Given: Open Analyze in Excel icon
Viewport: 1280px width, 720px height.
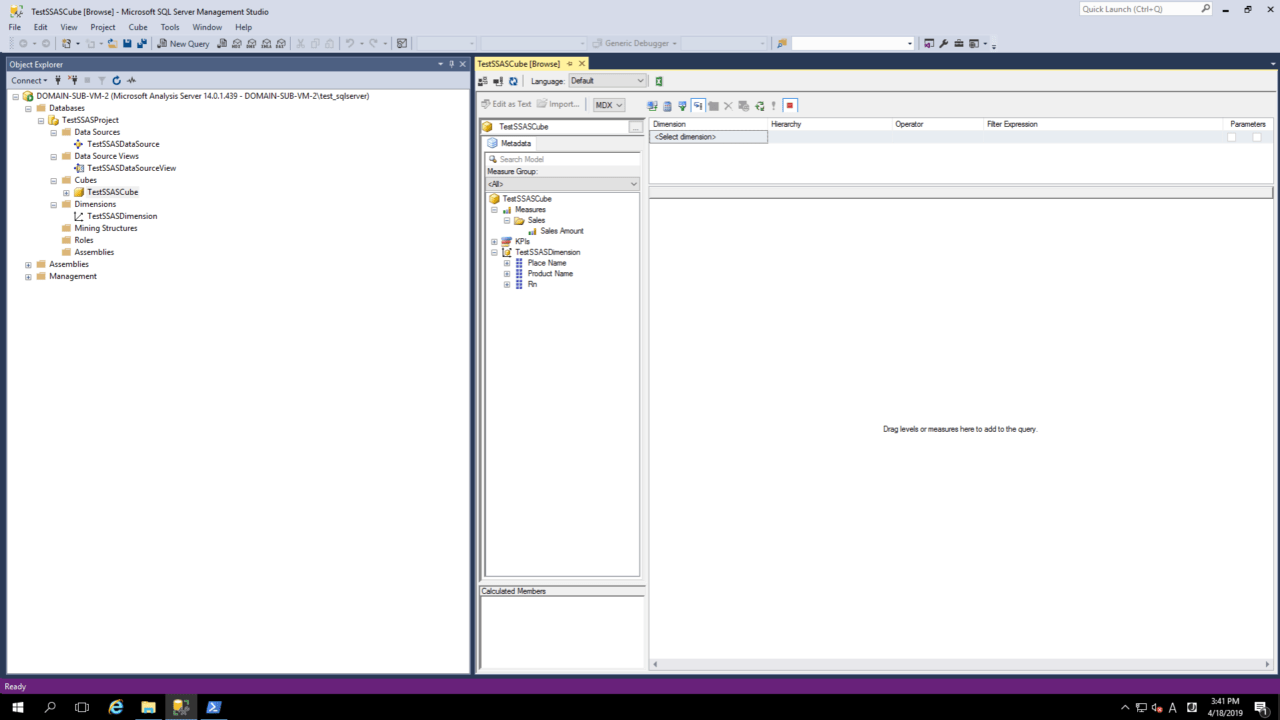Looking at the screenshot, I should (x=658, y=81).
